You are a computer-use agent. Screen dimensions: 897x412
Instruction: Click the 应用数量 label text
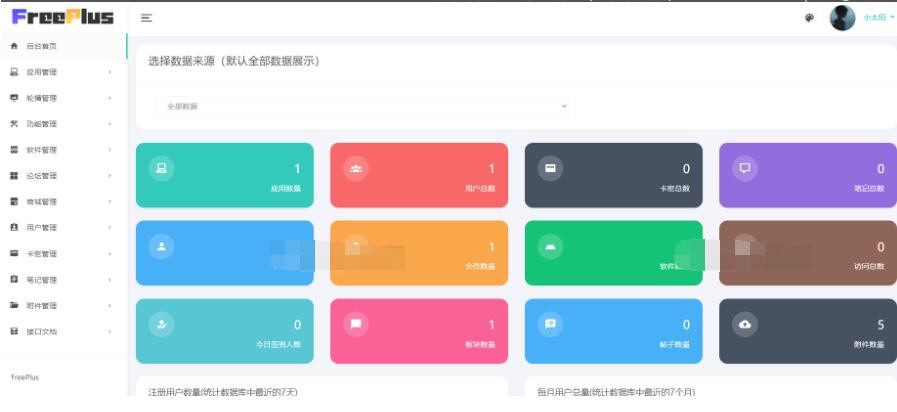285,188
